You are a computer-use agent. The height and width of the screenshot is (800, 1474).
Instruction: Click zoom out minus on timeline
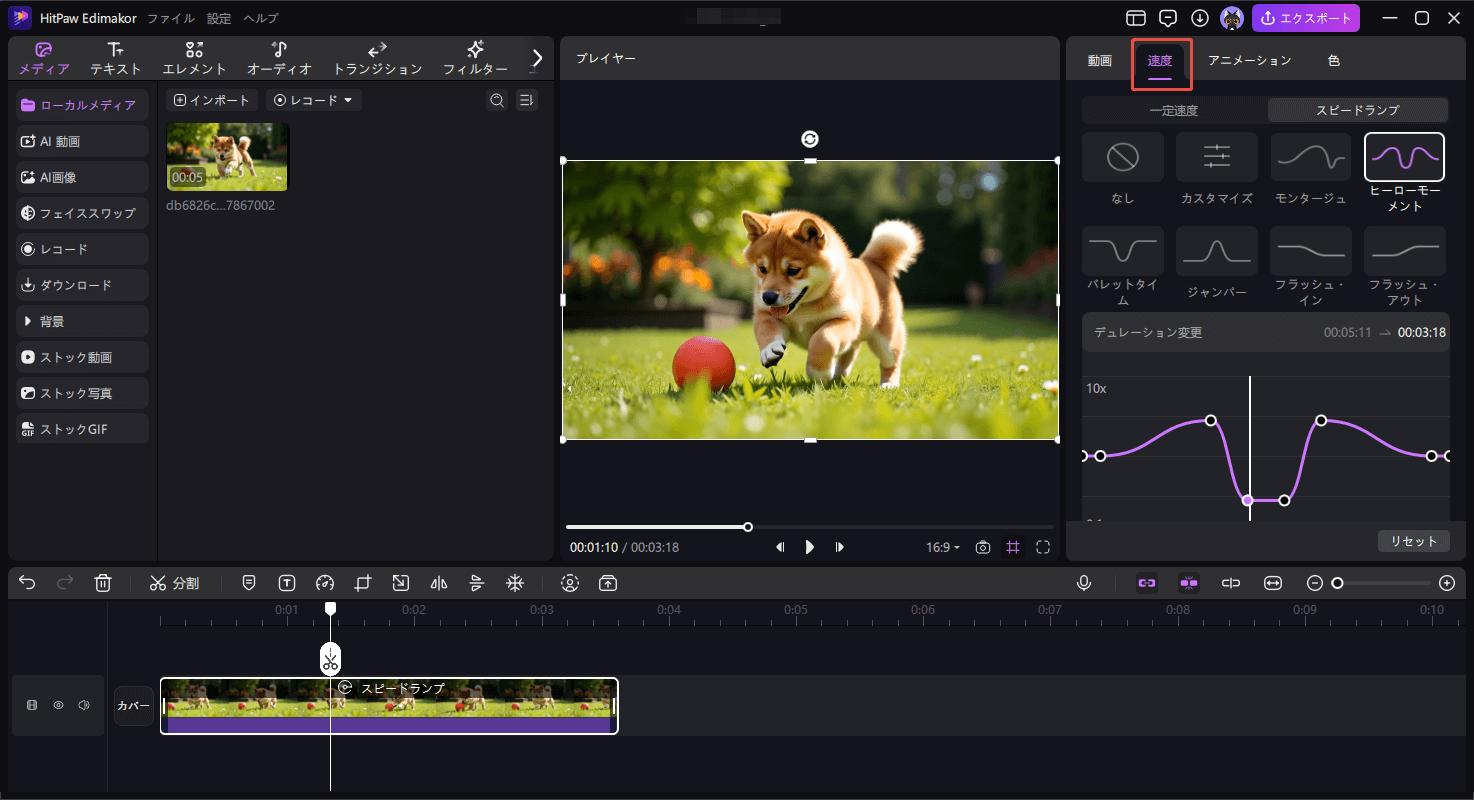(1315, 583)
